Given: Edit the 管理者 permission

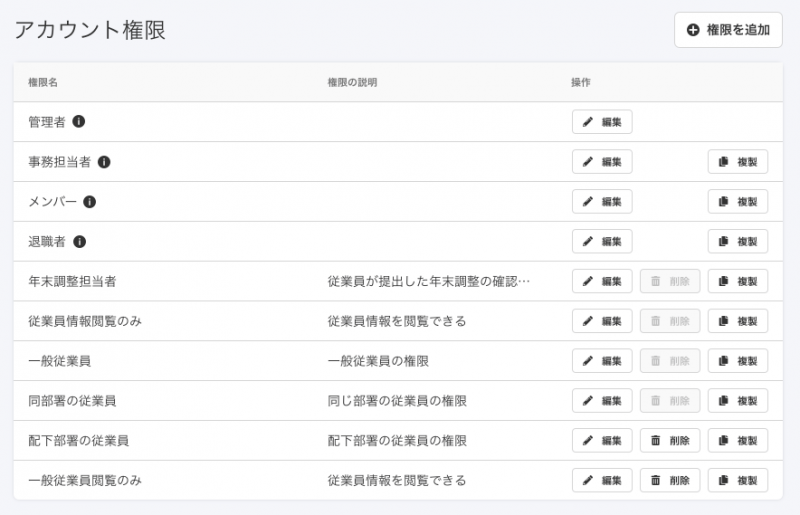Looking at the screenshot, I should pos(602,122).
